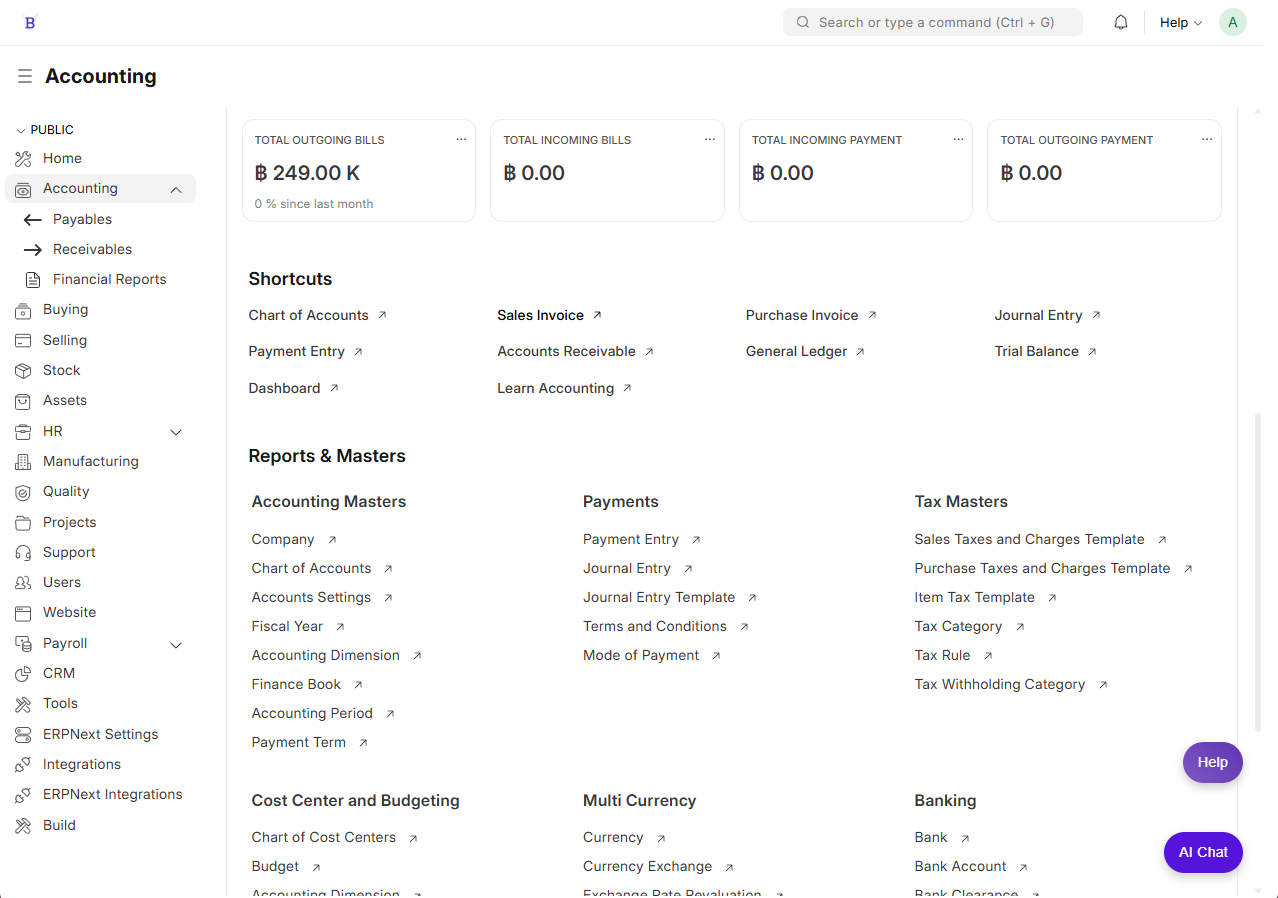
Task: Click the Support headset icon in sidebar
Action: tap(23, 553)
